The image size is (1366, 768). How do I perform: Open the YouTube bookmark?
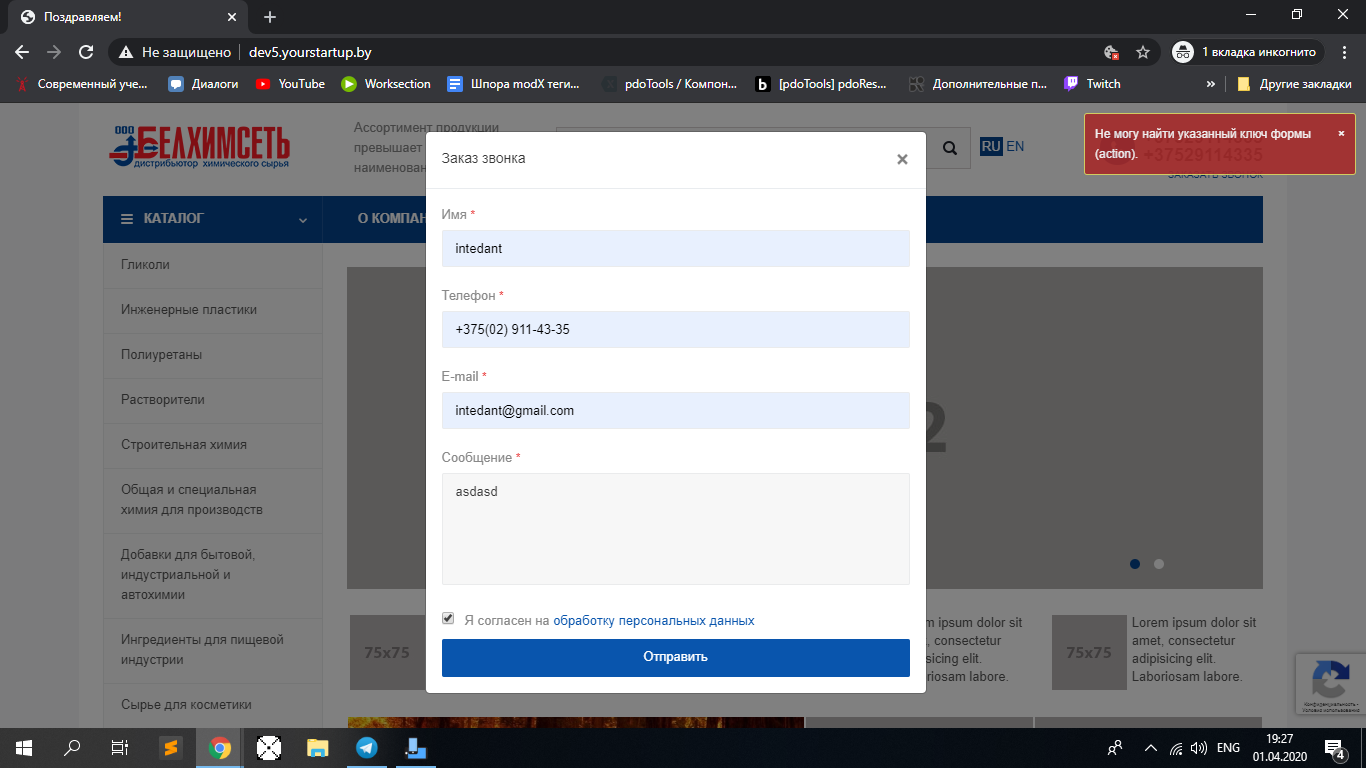(x=290, y=84)
